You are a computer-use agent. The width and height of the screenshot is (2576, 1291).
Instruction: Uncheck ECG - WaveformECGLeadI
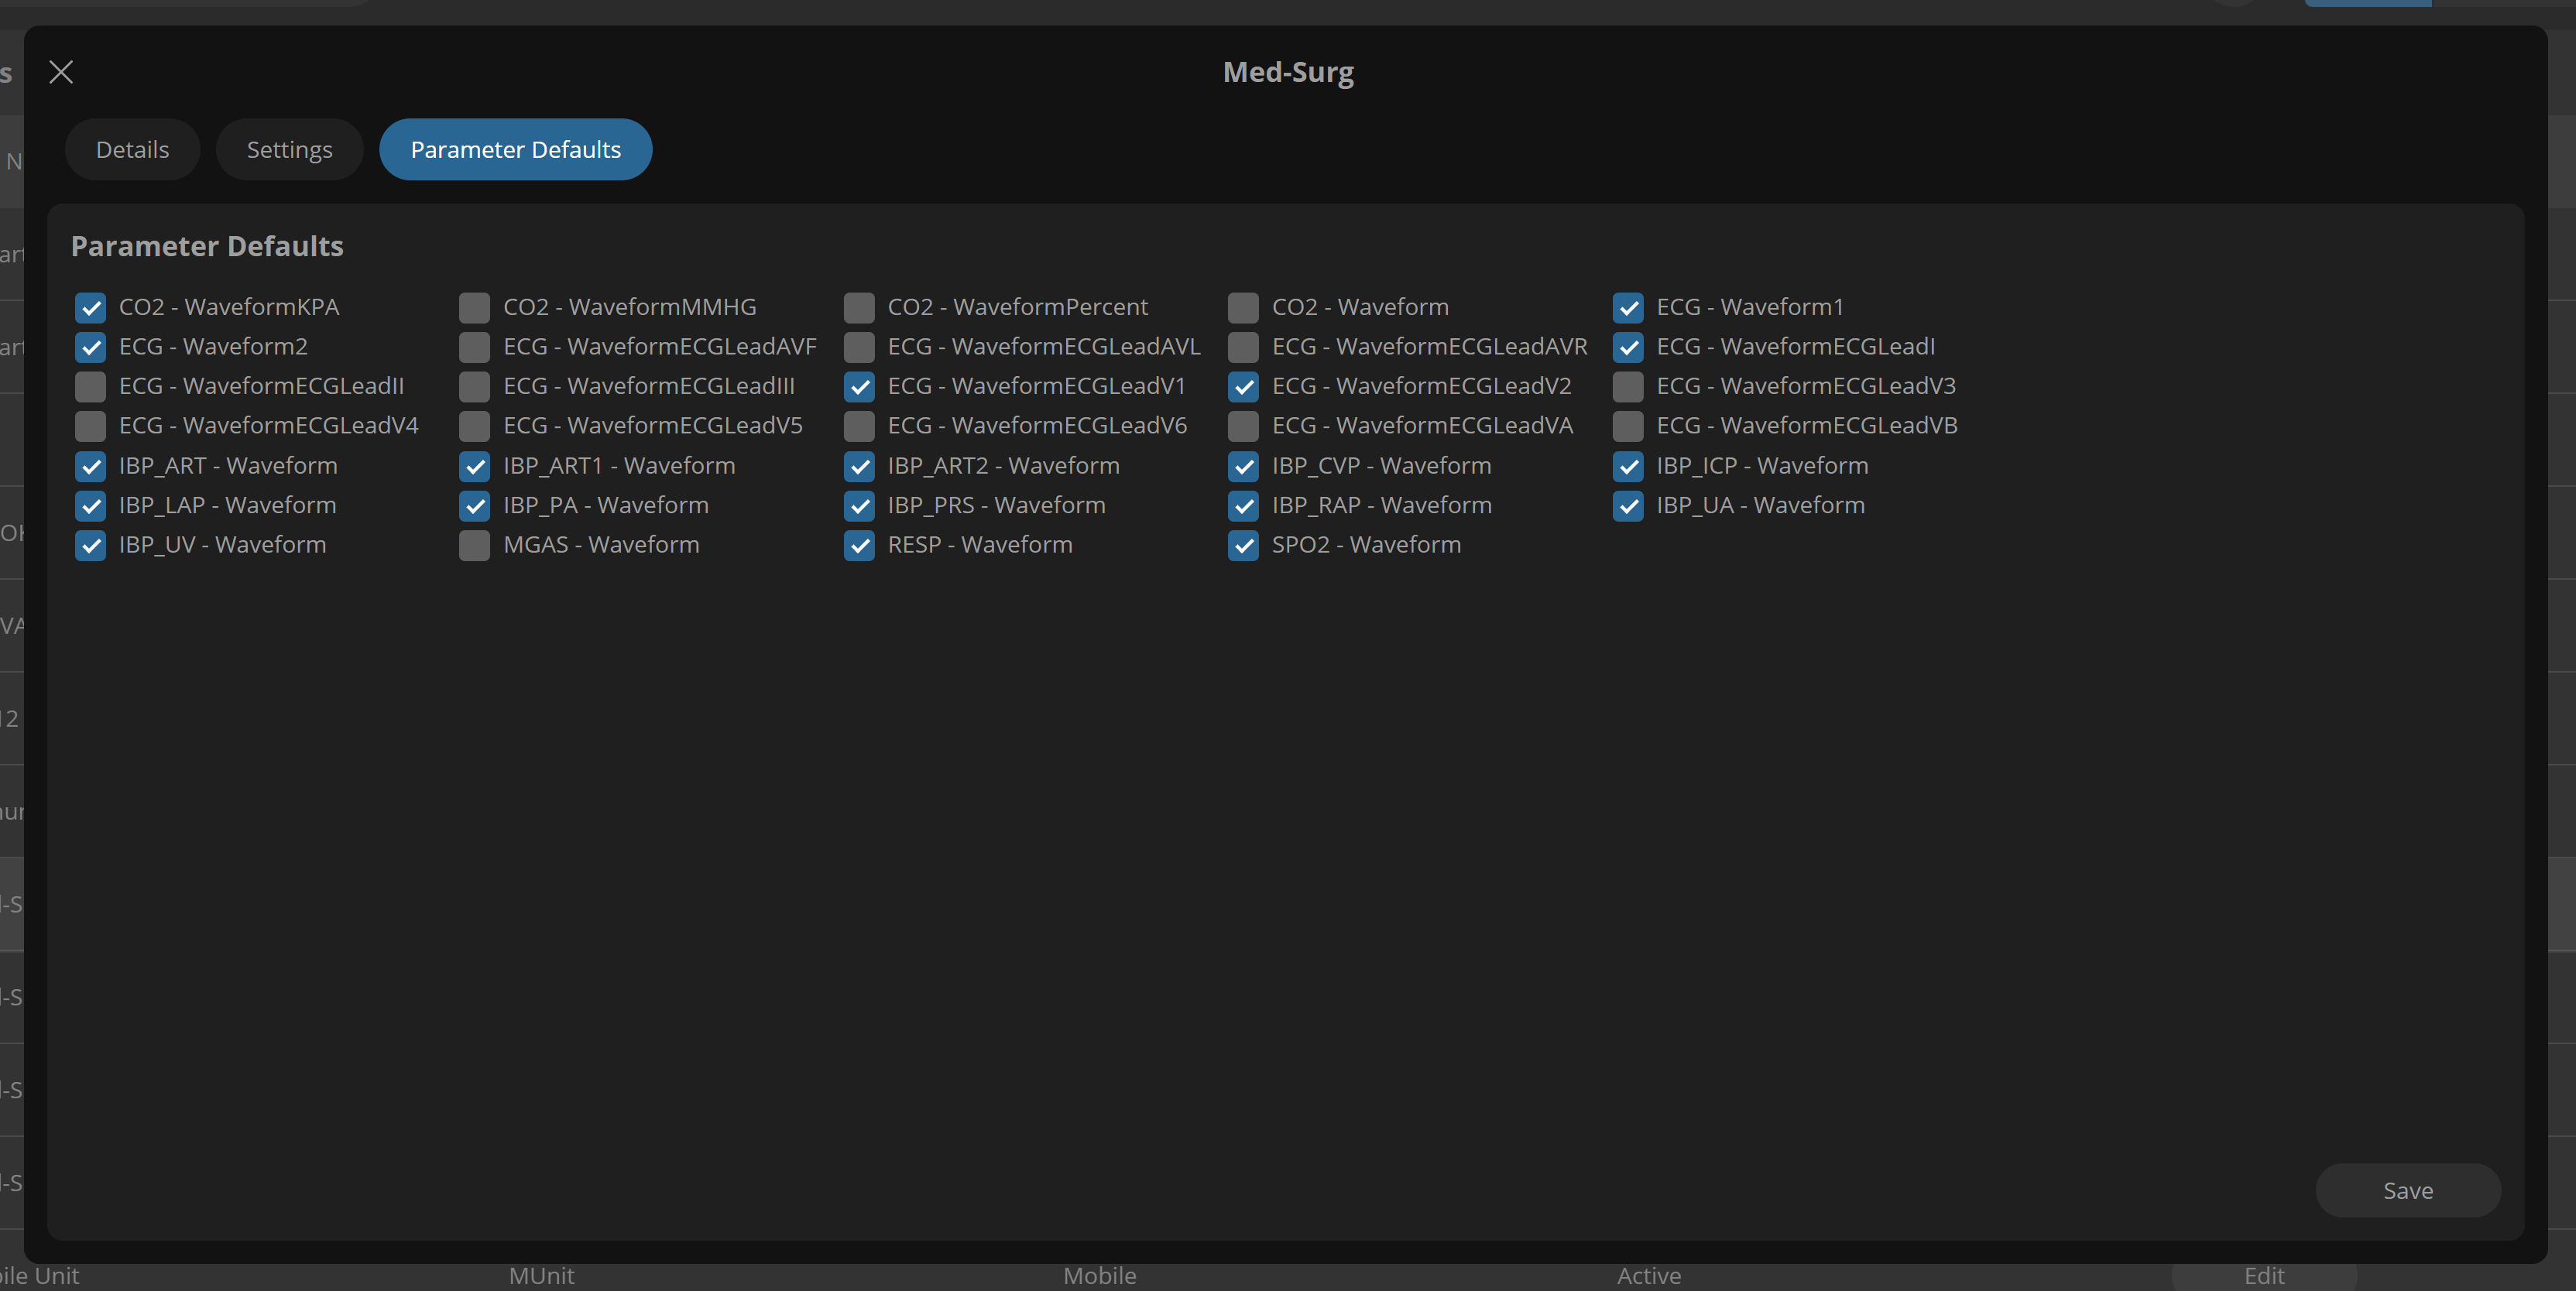pyautogui.click(x=1628, y=347)
